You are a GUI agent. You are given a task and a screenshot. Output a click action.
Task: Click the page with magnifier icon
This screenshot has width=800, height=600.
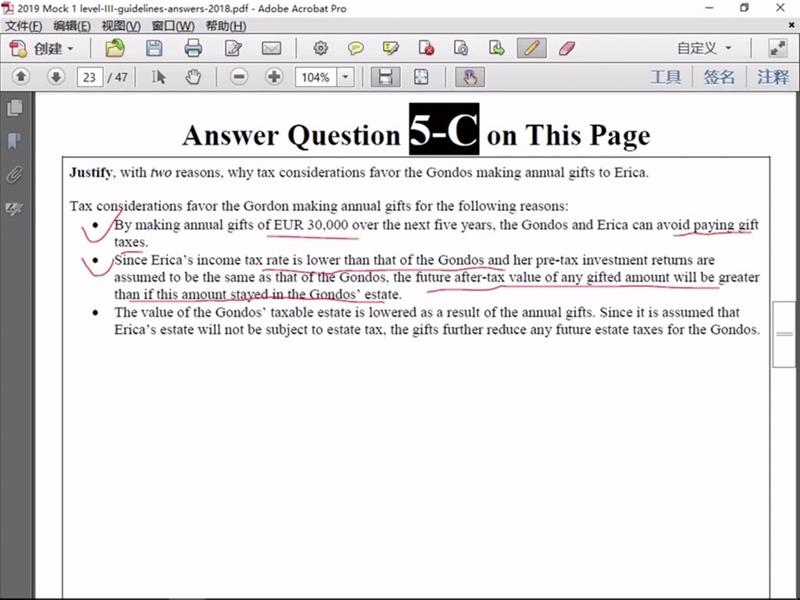[x=461, y=48]
